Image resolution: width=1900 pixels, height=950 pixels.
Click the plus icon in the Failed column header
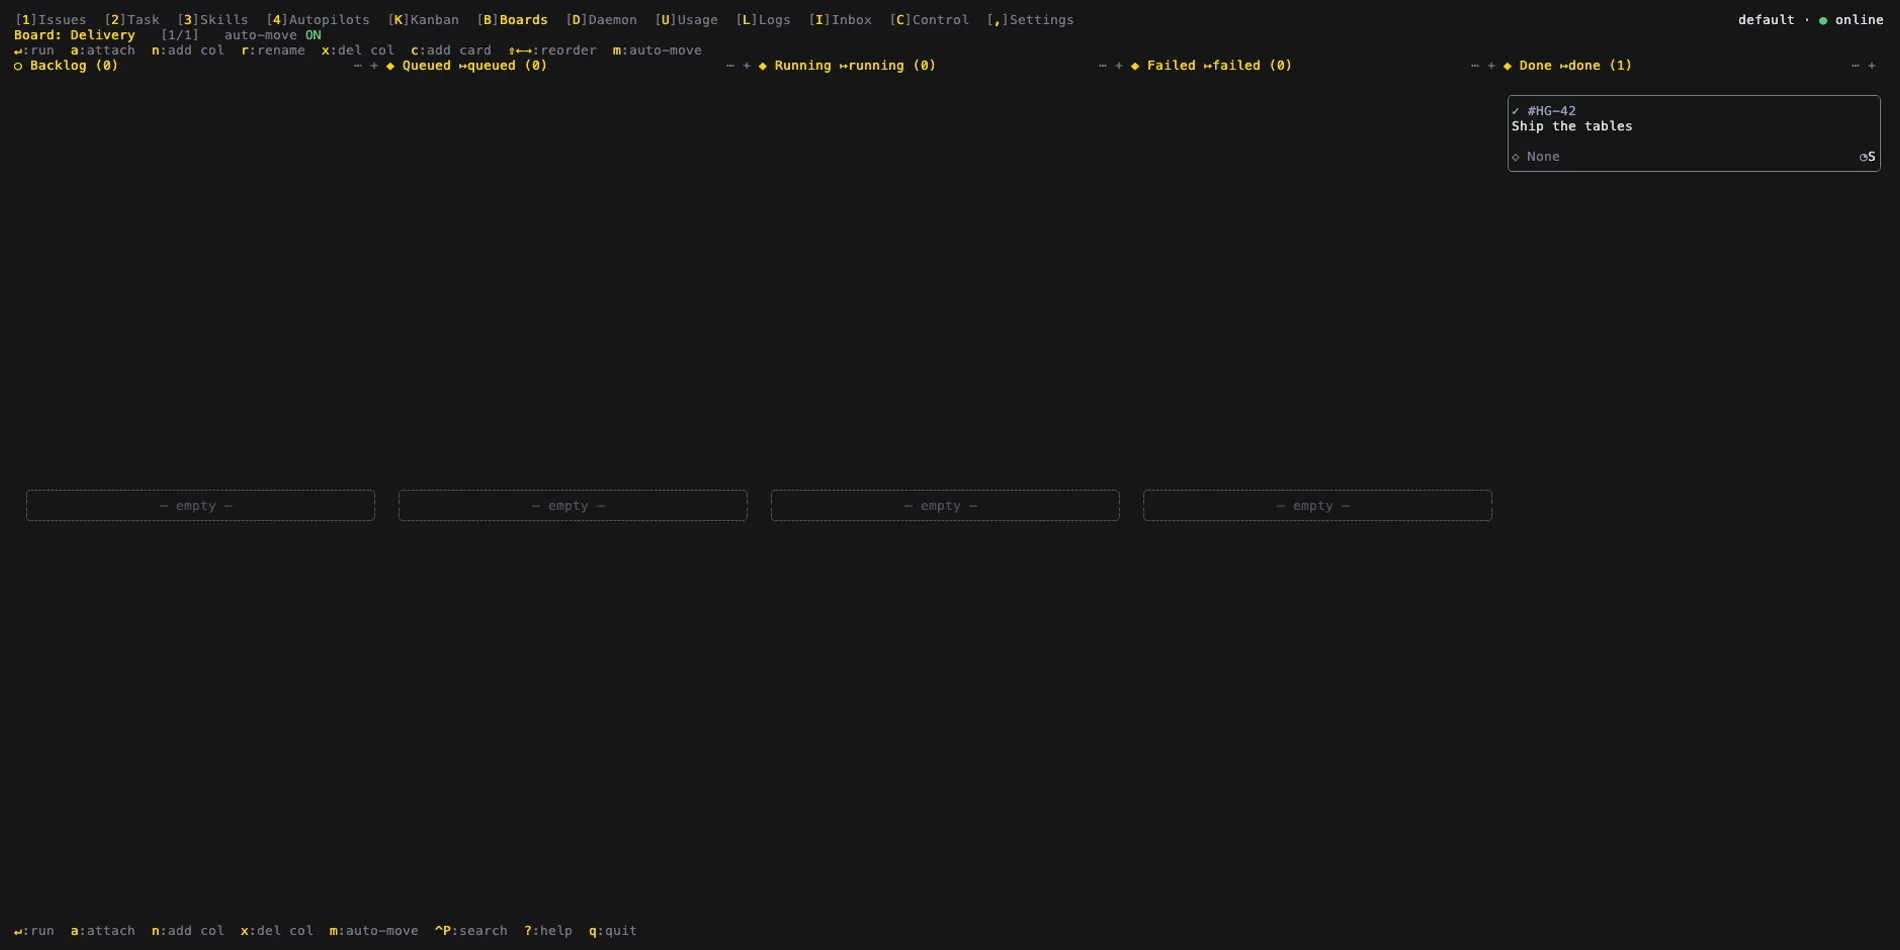coord(1491,66)
